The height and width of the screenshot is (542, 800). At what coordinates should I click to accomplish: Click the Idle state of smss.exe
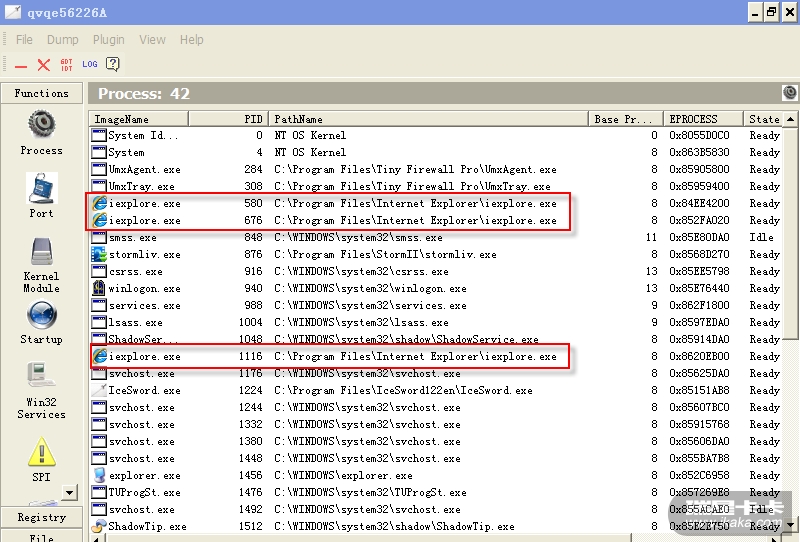click(761, 237)
